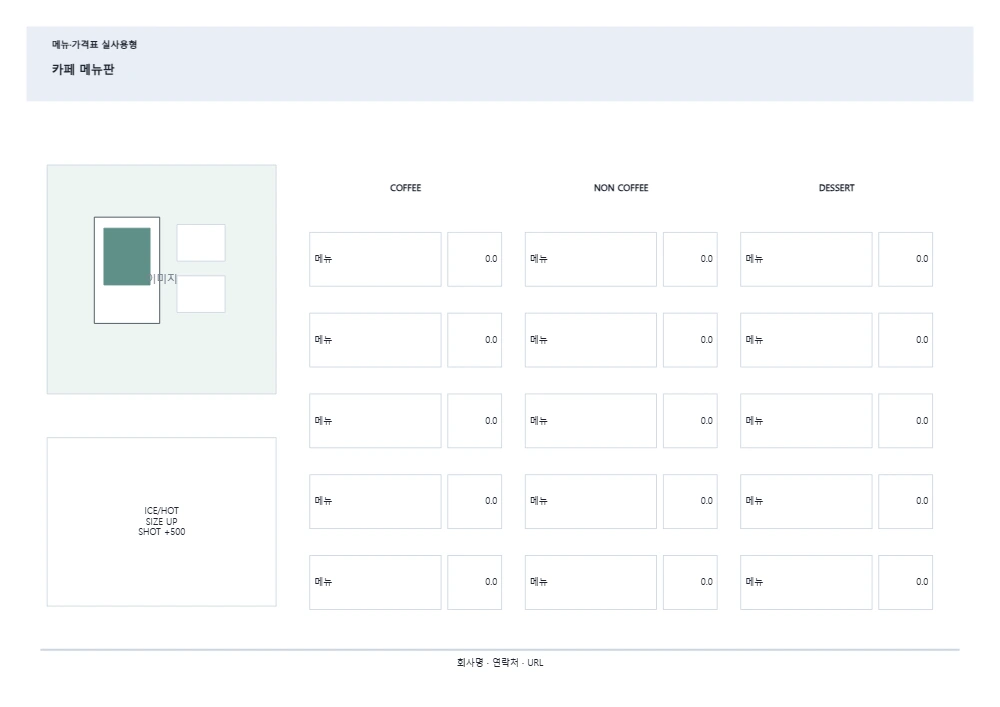Screen dimensions: 1000x707
Task: Select the "메뉴·가격표 실사용형" subtitle text
Action: pyautogui.click(x=94, y=45)
